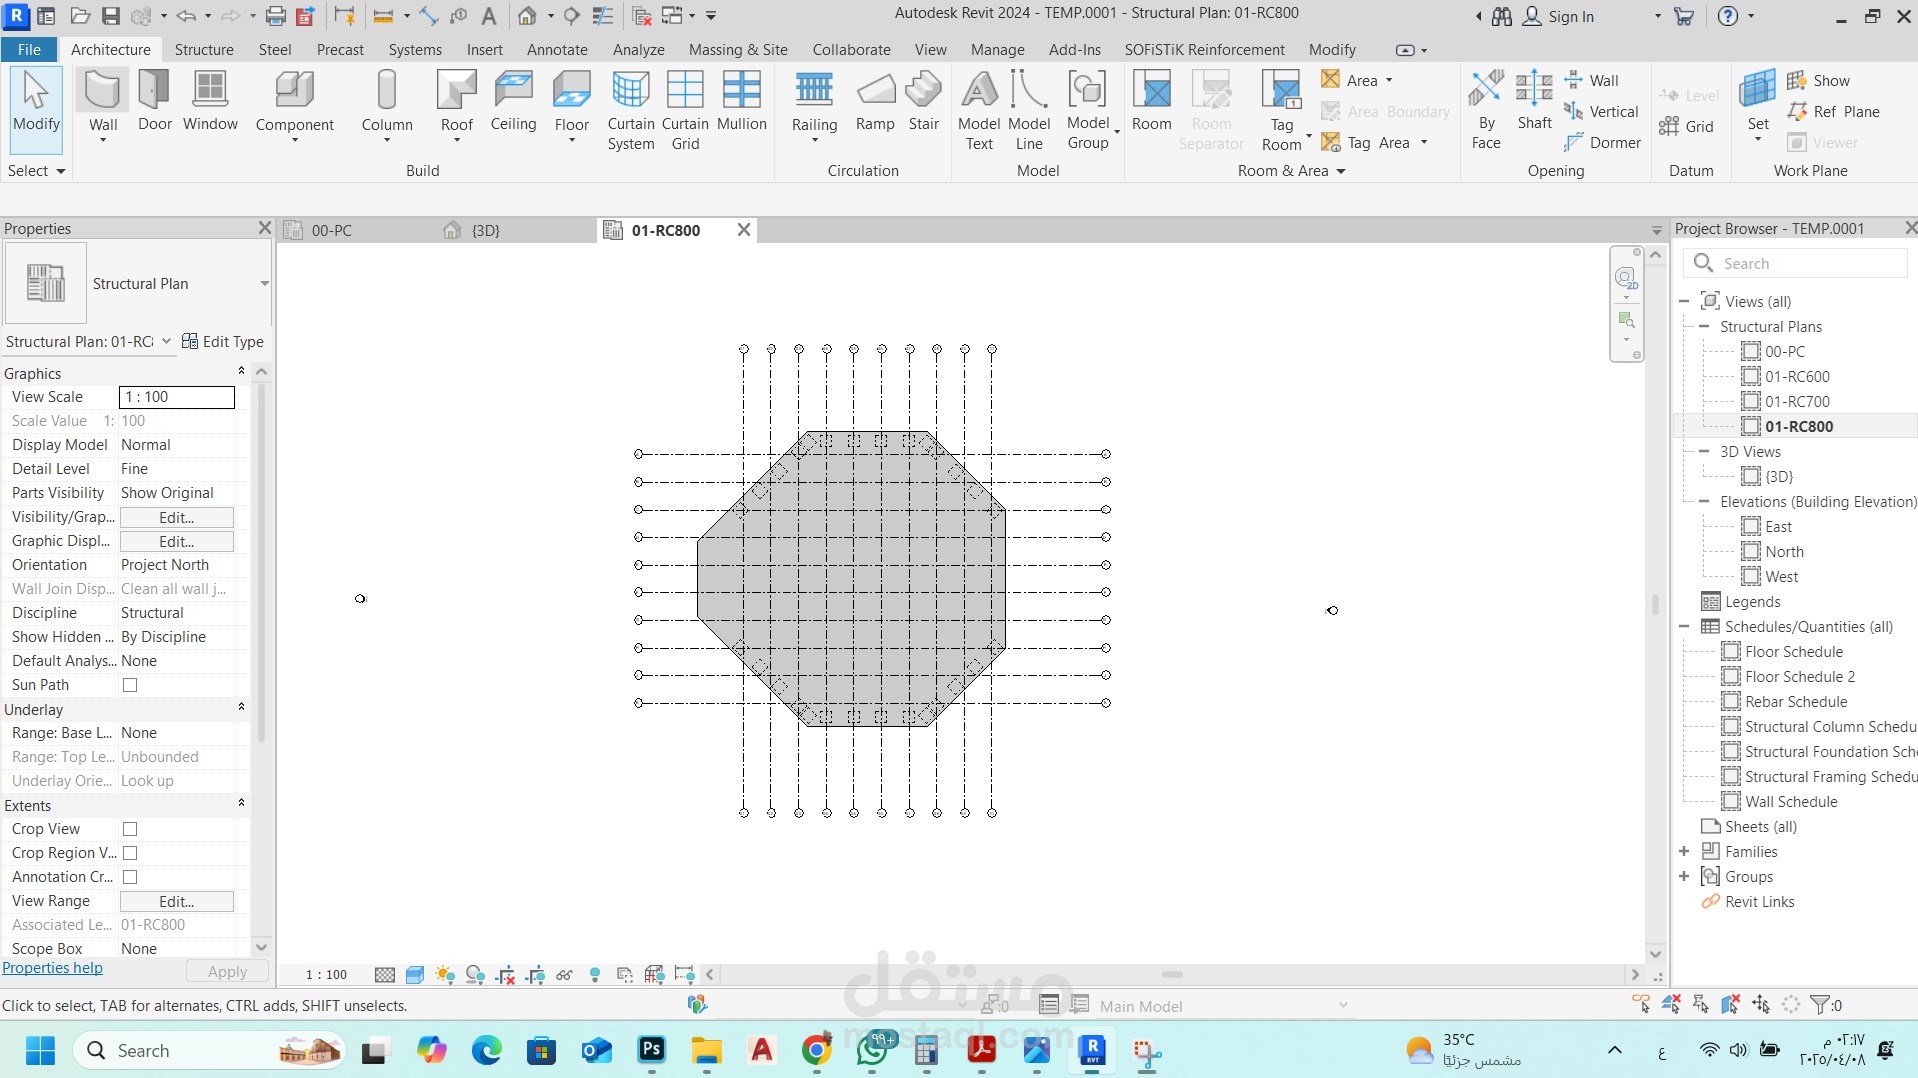Toggle the Sun Path checkbox

point(130,685)
